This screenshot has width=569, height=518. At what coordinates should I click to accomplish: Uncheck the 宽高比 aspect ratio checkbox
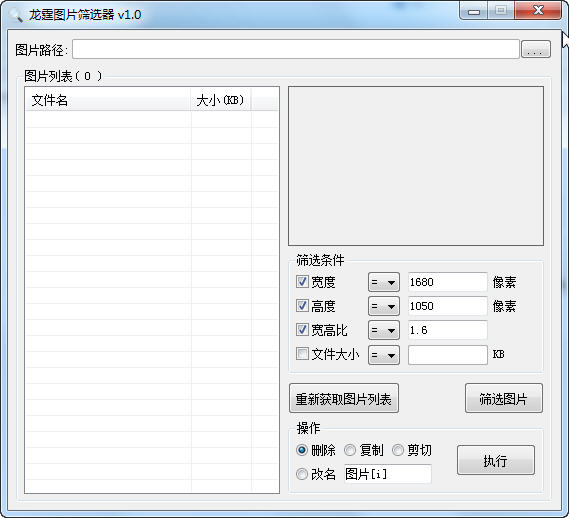click(302, 330)
